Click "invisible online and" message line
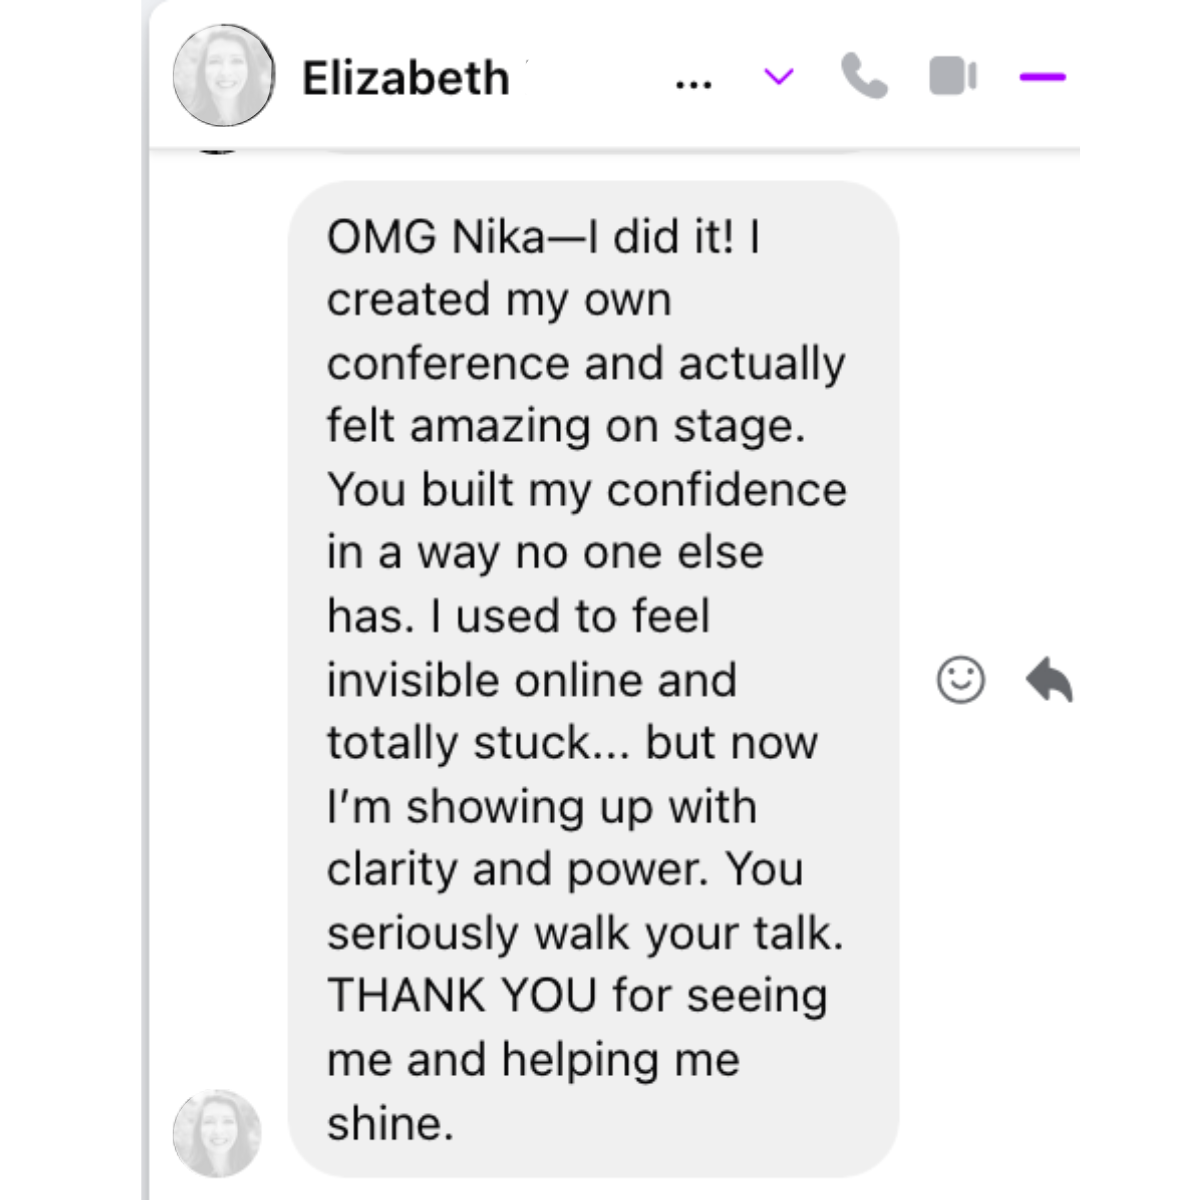Screen dimensions: 1200x1200 pos(532,680)
